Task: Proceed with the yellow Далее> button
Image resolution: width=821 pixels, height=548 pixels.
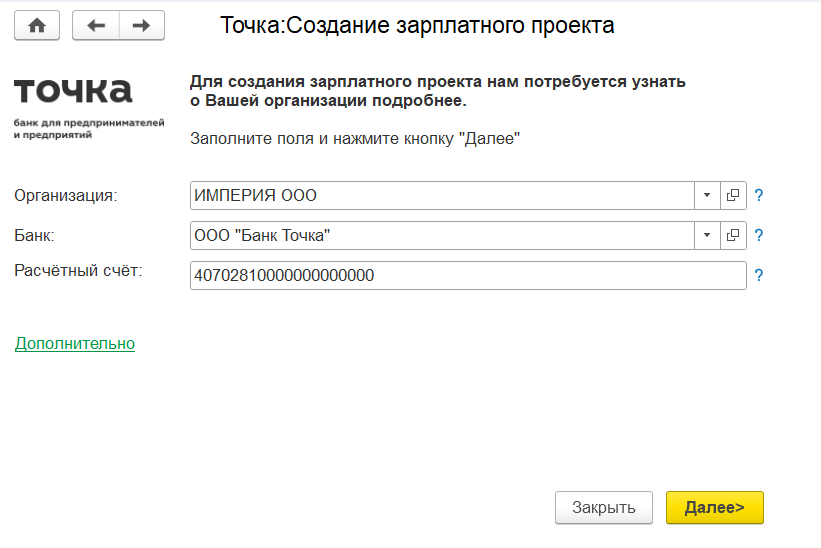Action: (714, 507)
